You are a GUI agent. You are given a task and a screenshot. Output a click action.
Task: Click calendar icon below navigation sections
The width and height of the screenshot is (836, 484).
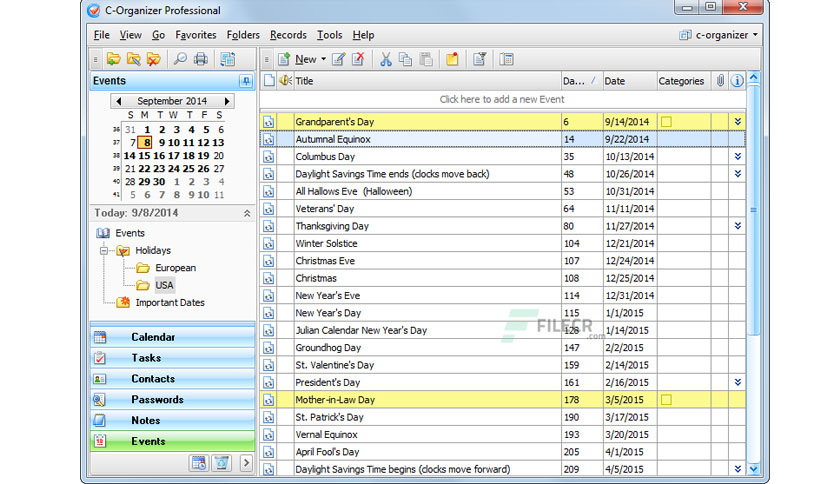(x=199, y=463)
